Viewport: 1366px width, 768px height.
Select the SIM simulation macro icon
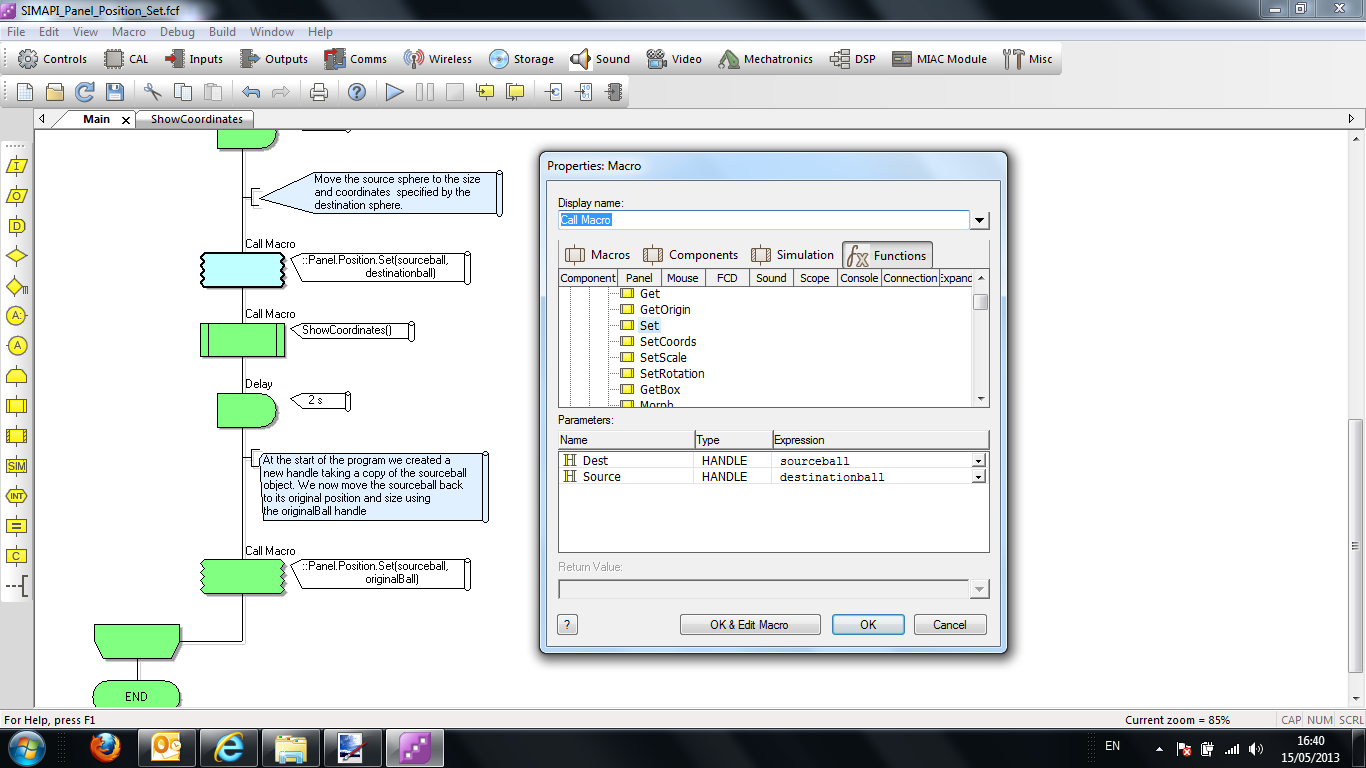tap(17, 466)
